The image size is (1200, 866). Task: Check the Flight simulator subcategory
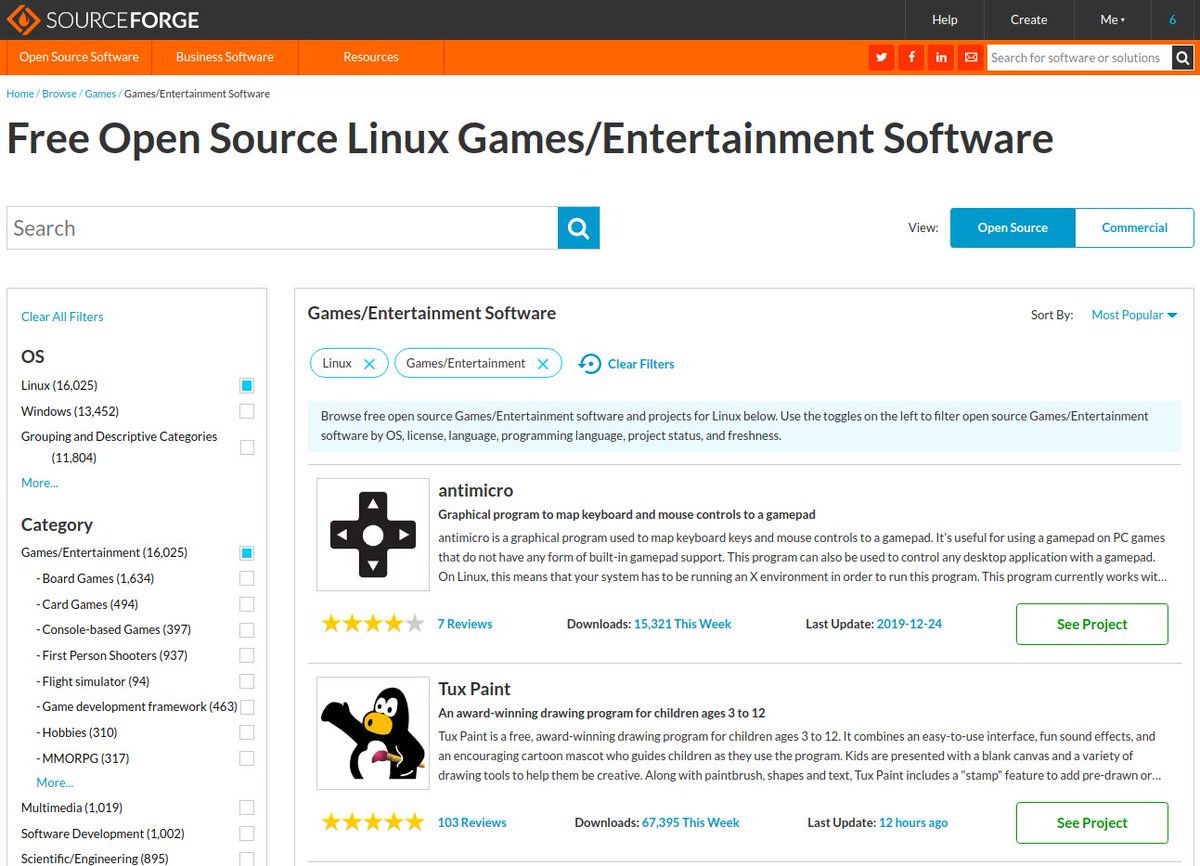coord(247,681)
